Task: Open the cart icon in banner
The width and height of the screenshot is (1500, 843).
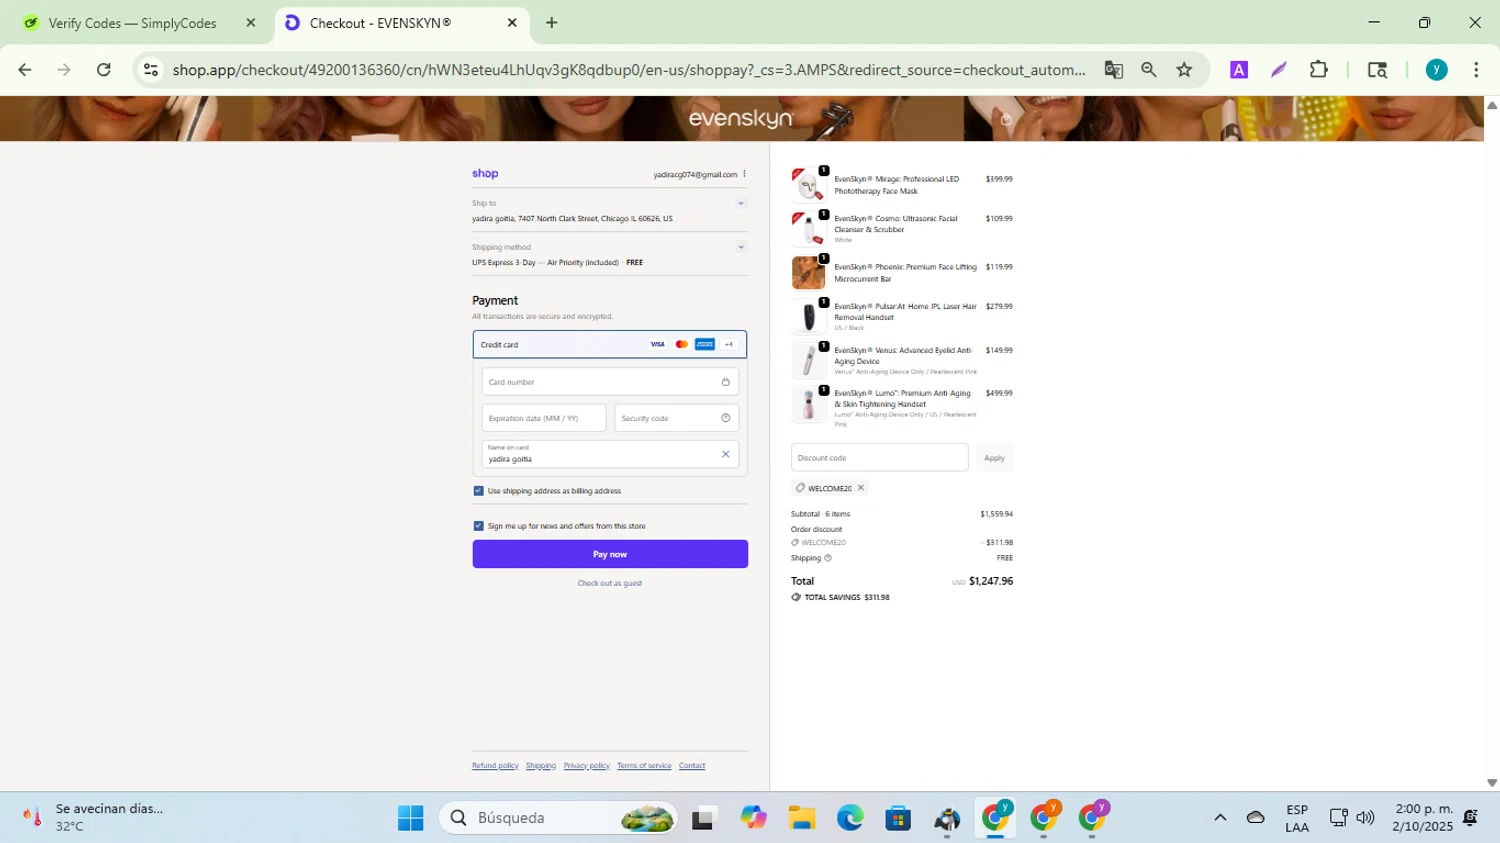Action: [1006, 119]
